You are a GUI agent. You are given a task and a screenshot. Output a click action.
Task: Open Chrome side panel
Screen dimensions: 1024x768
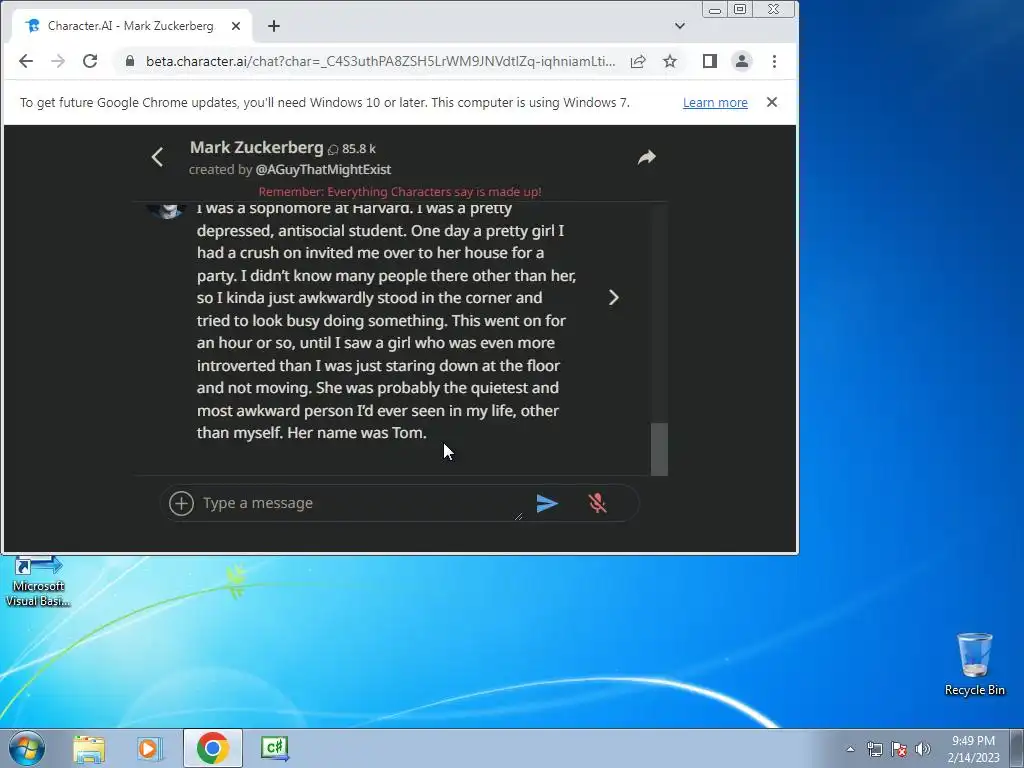pos(710,61)
